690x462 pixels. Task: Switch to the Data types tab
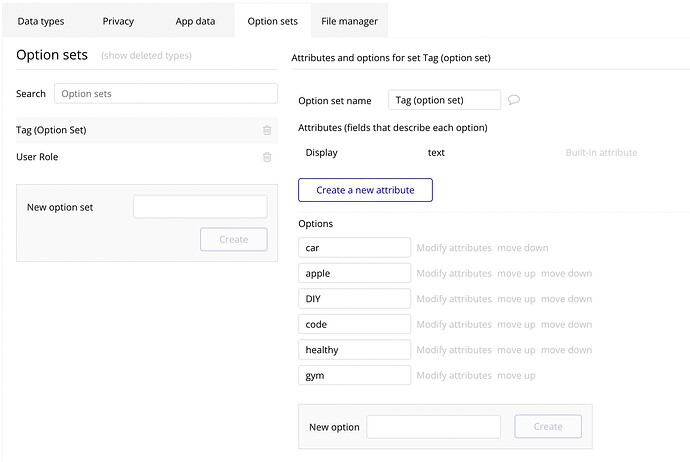coord(41,21)
